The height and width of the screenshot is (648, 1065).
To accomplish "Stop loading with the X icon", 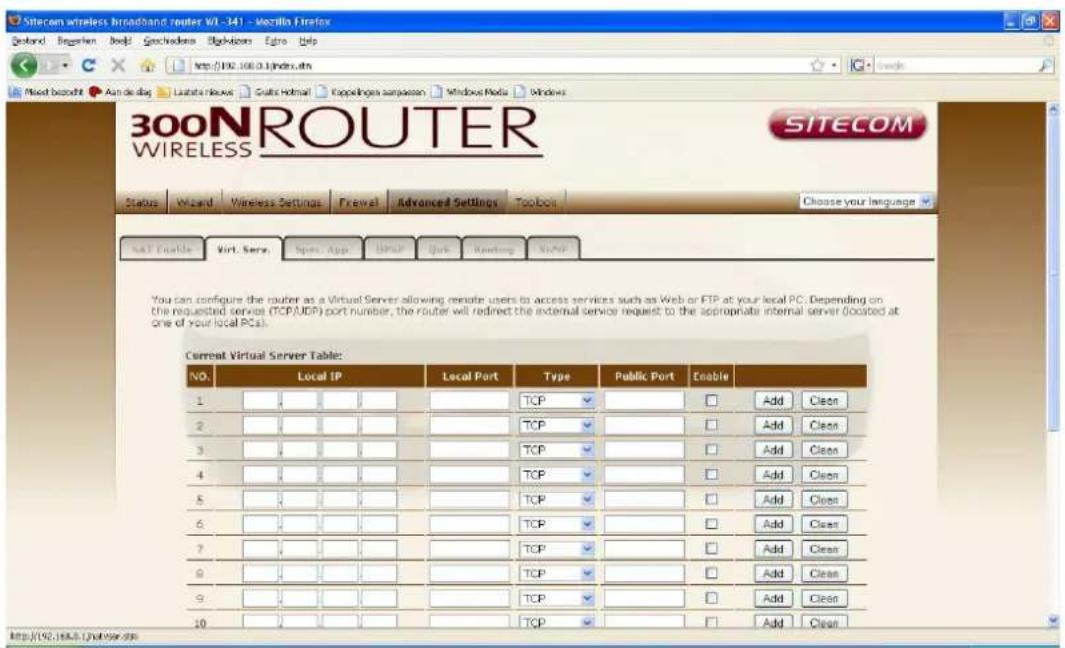I will (x=118, y=65).
